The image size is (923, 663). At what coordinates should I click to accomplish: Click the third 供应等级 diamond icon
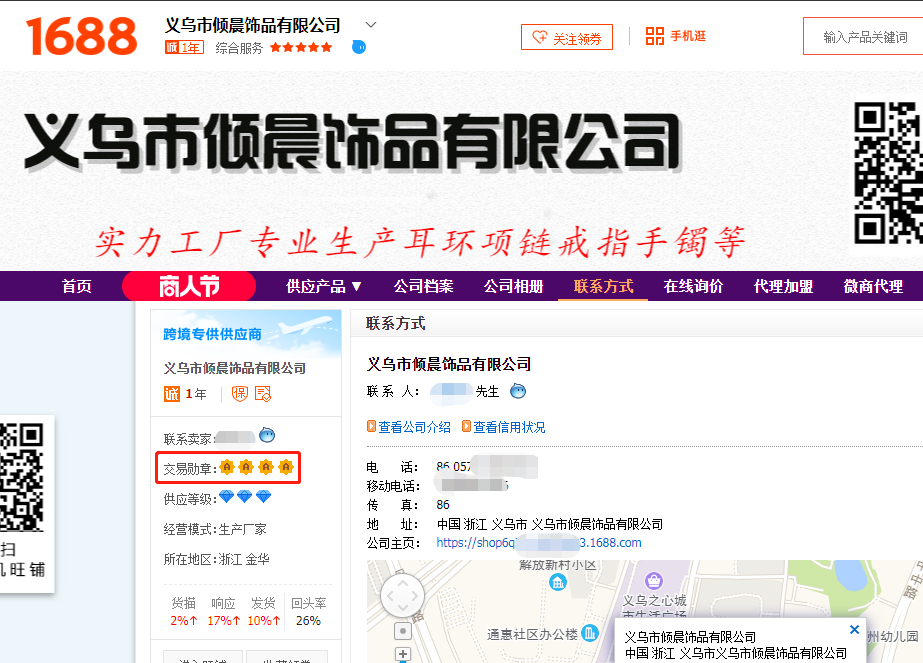[x=264, y=497]
